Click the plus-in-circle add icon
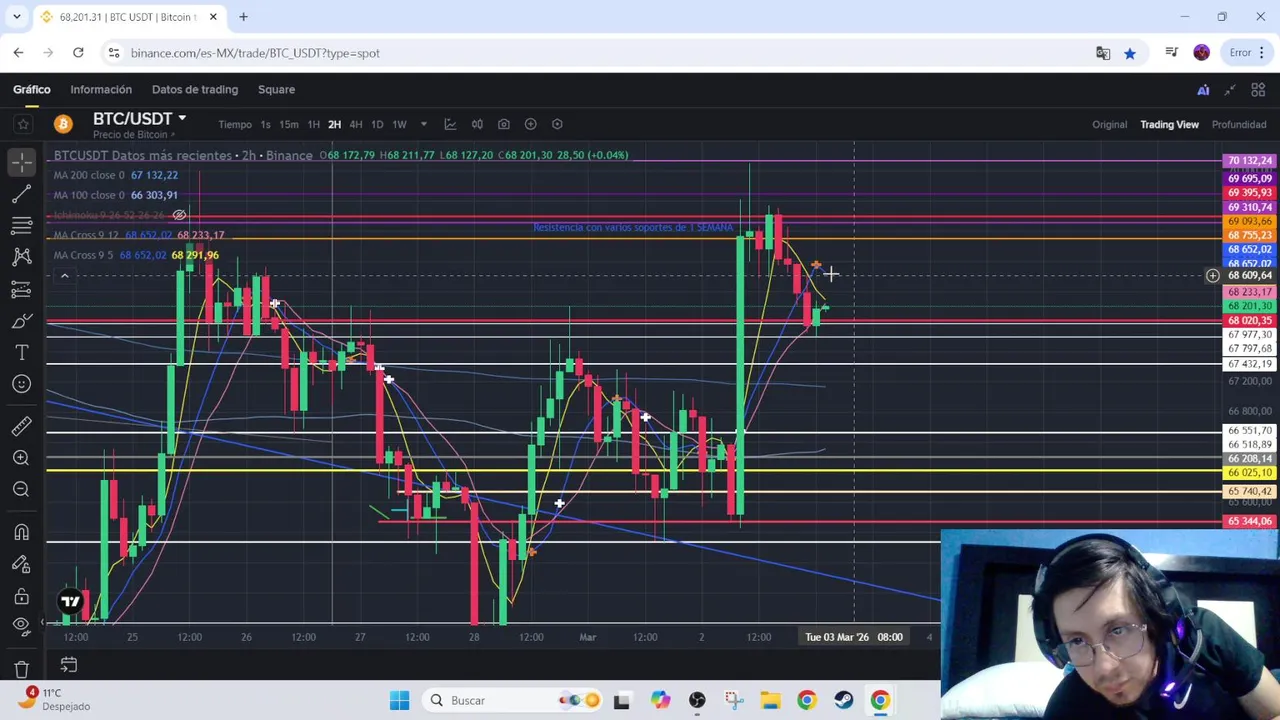The image size is (1280, 720). (530, 124)
